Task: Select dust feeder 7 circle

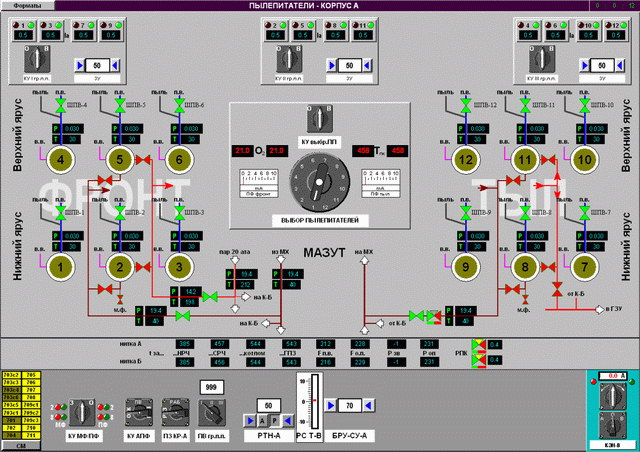Action: coord(584,267)
